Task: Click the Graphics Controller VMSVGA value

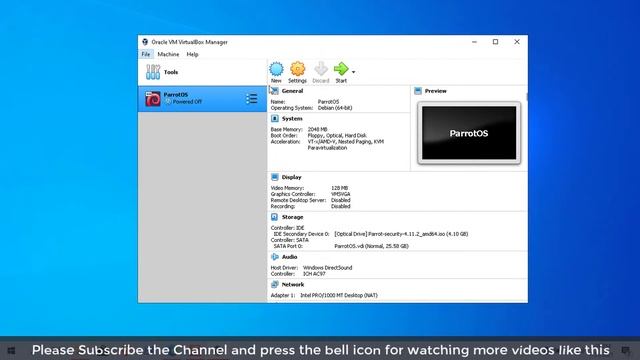Action: [x=341, y=194]
